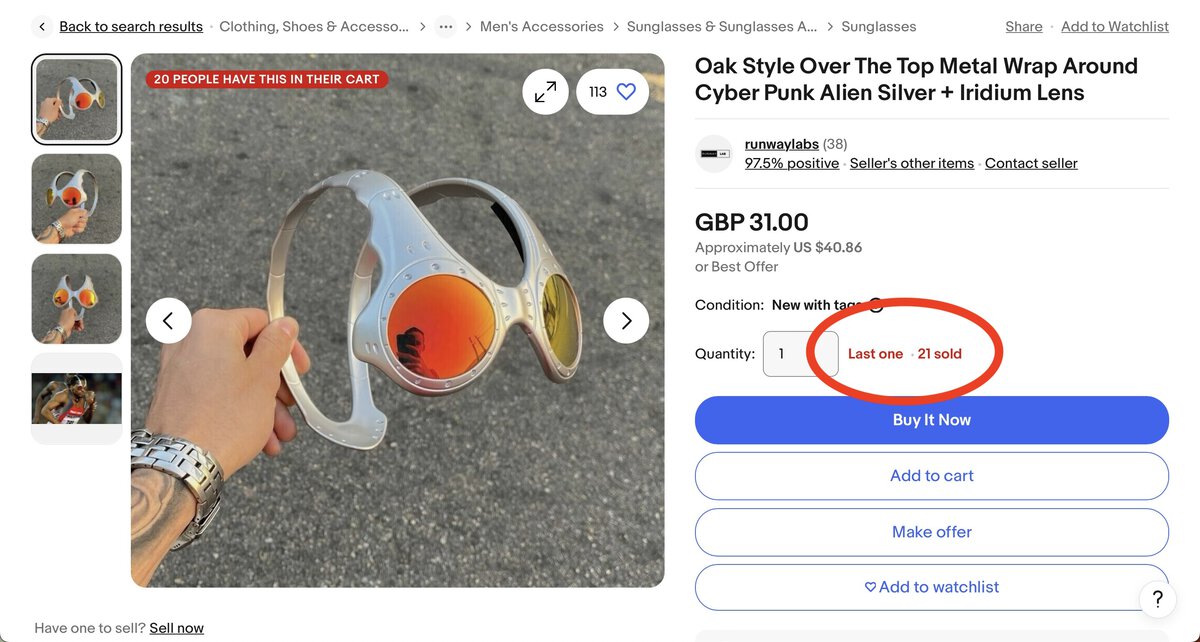The height and width of the screenshot is (642, 1200).
Task: Click the Make offer button
Action: pos(931,531)
